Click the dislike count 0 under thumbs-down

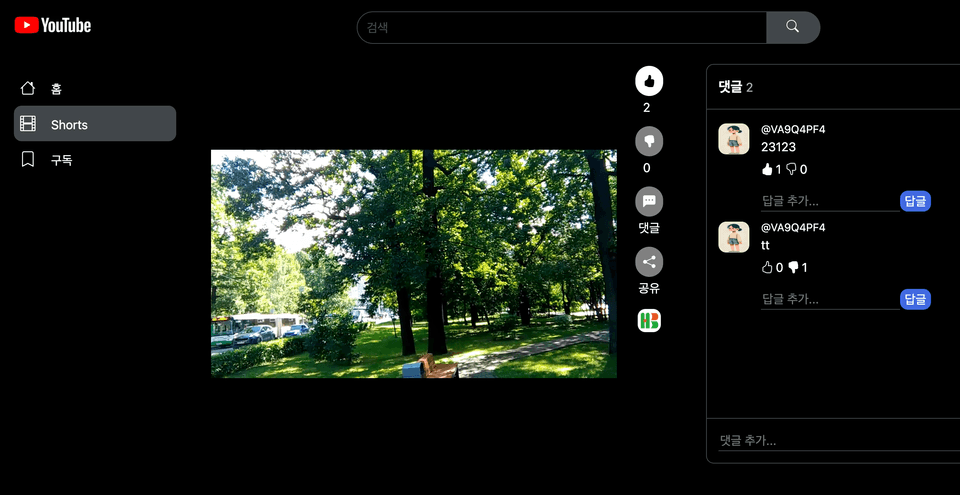coord(647,168)
